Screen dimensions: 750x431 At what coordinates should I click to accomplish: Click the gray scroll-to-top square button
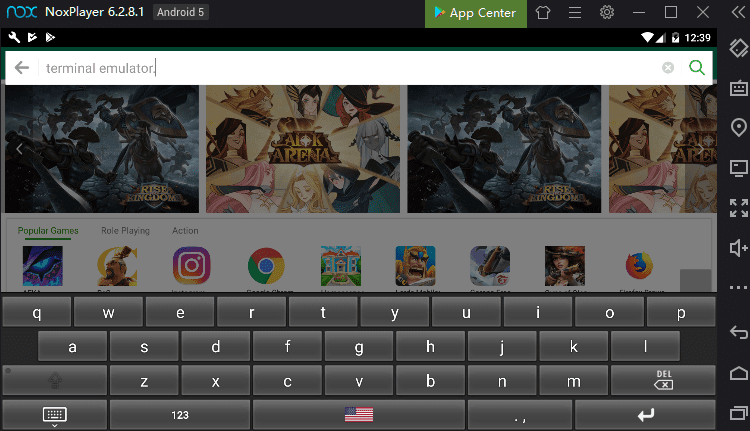click(695, 280)
